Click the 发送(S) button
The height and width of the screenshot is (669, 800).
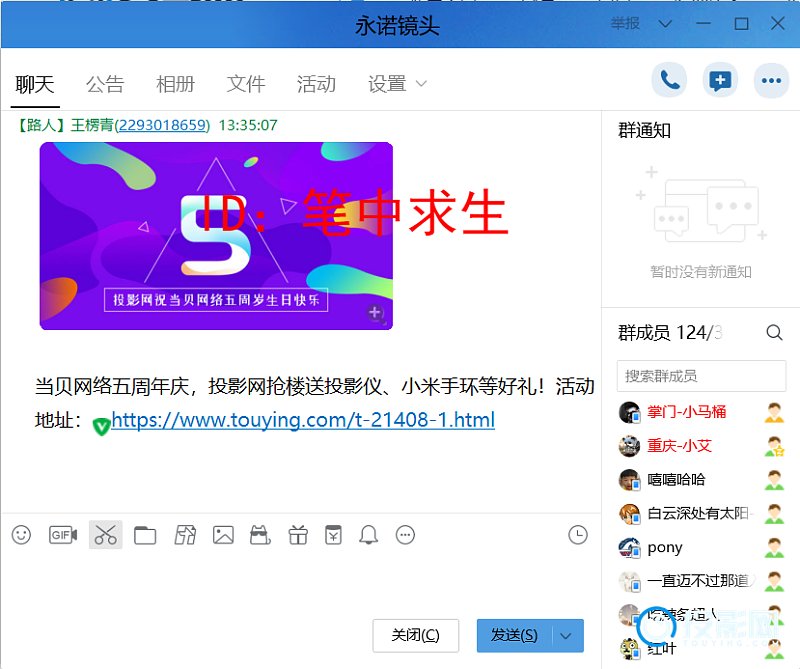coord(514,635)
